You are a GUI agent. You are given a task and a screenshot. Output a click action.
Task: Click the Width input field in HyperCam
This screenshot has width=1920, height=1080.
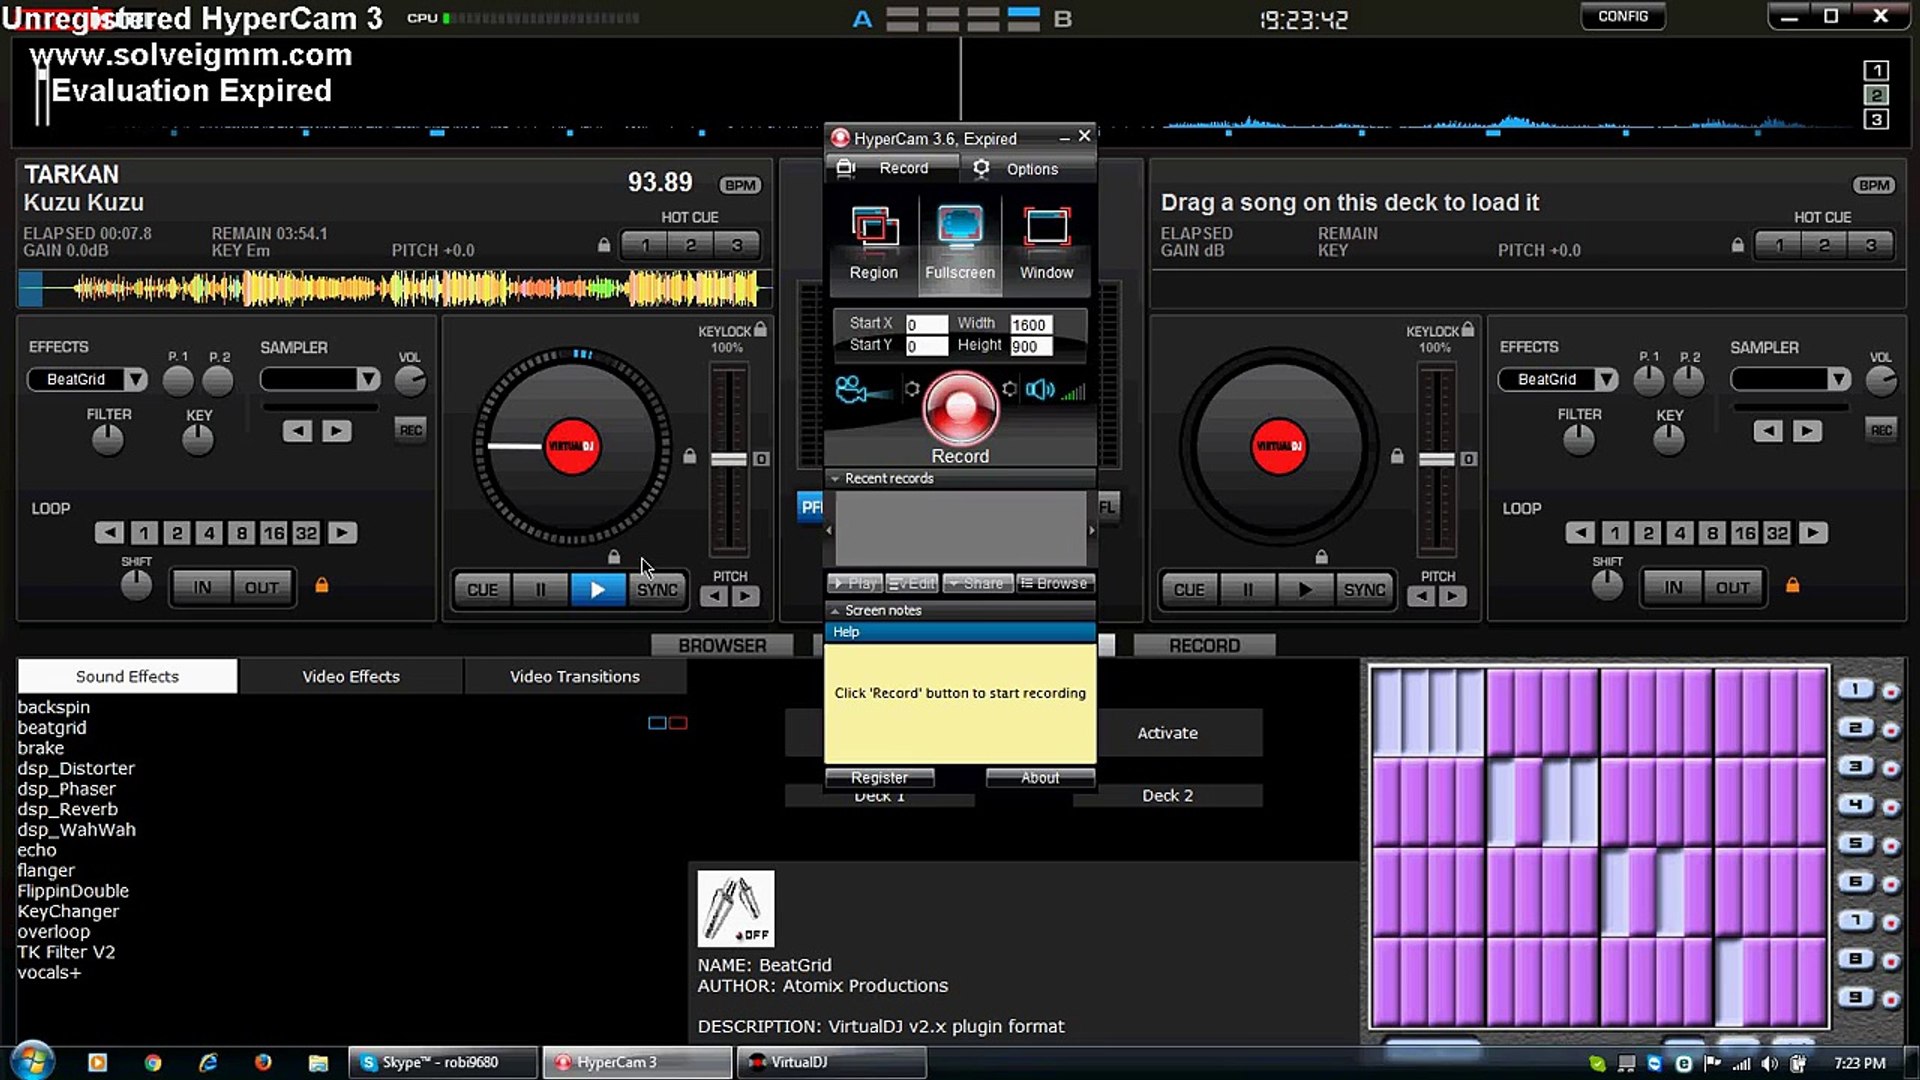click(x=1030, y=324)
